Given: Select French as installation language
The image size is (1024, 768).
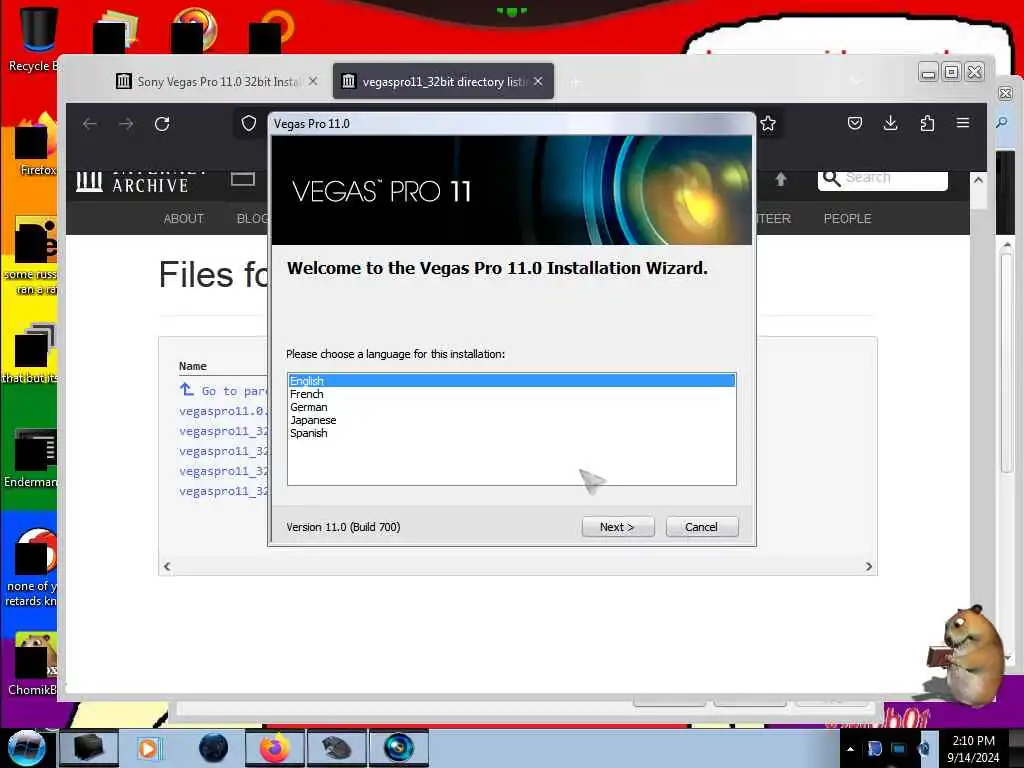Looking at the screenshot, I should (x=511, y=394).
